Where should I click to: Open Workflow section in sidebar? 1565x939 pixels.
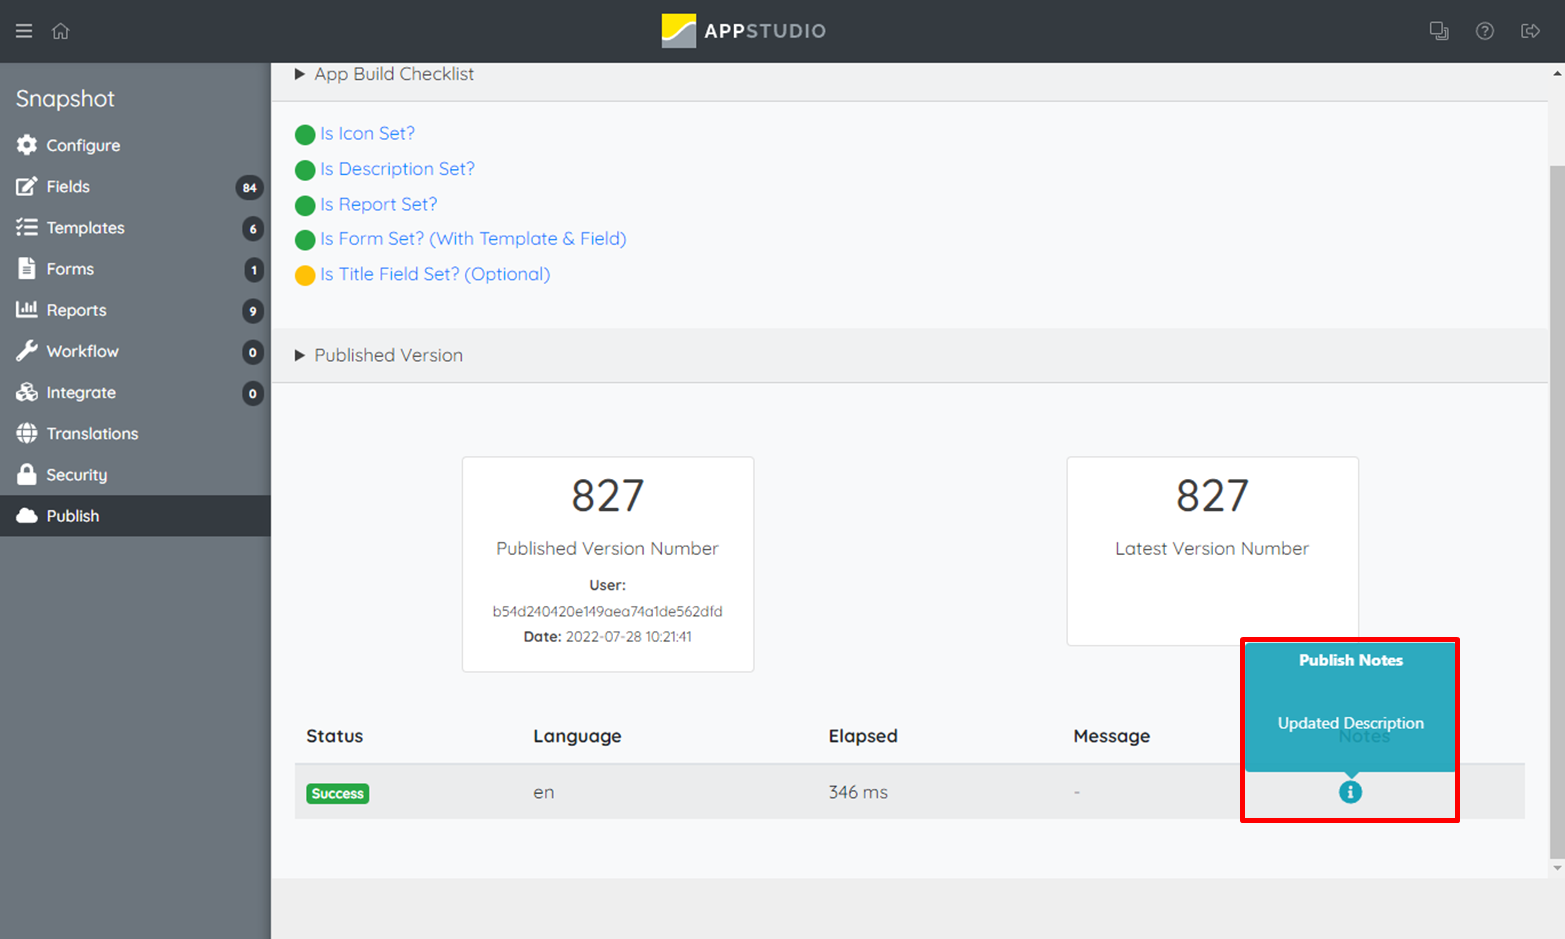[135, 351]
